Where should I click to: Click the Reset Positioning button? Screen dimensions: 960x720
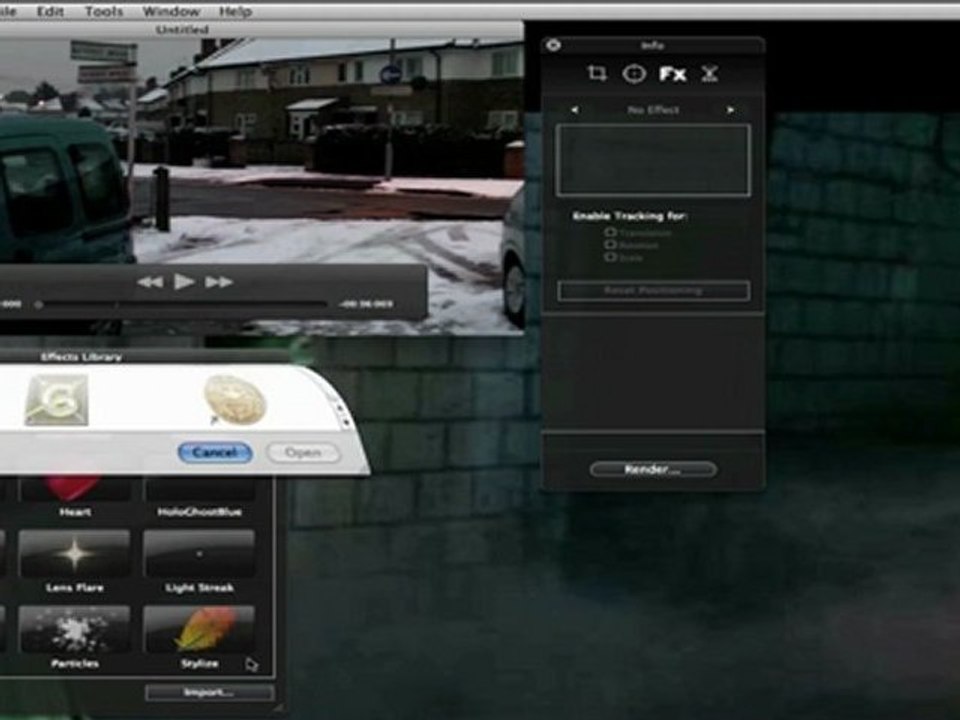(653, 290)
